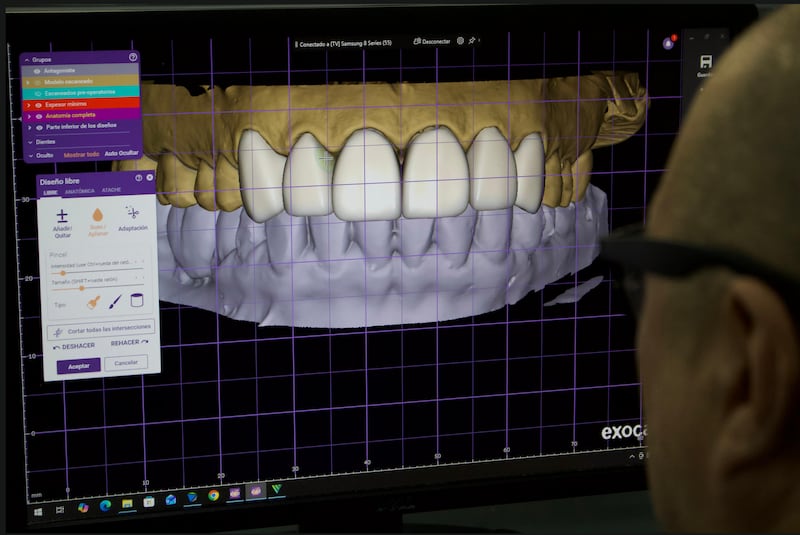Click Desconectar in the top bar
The image size is (800, 535).
[432, 41]
